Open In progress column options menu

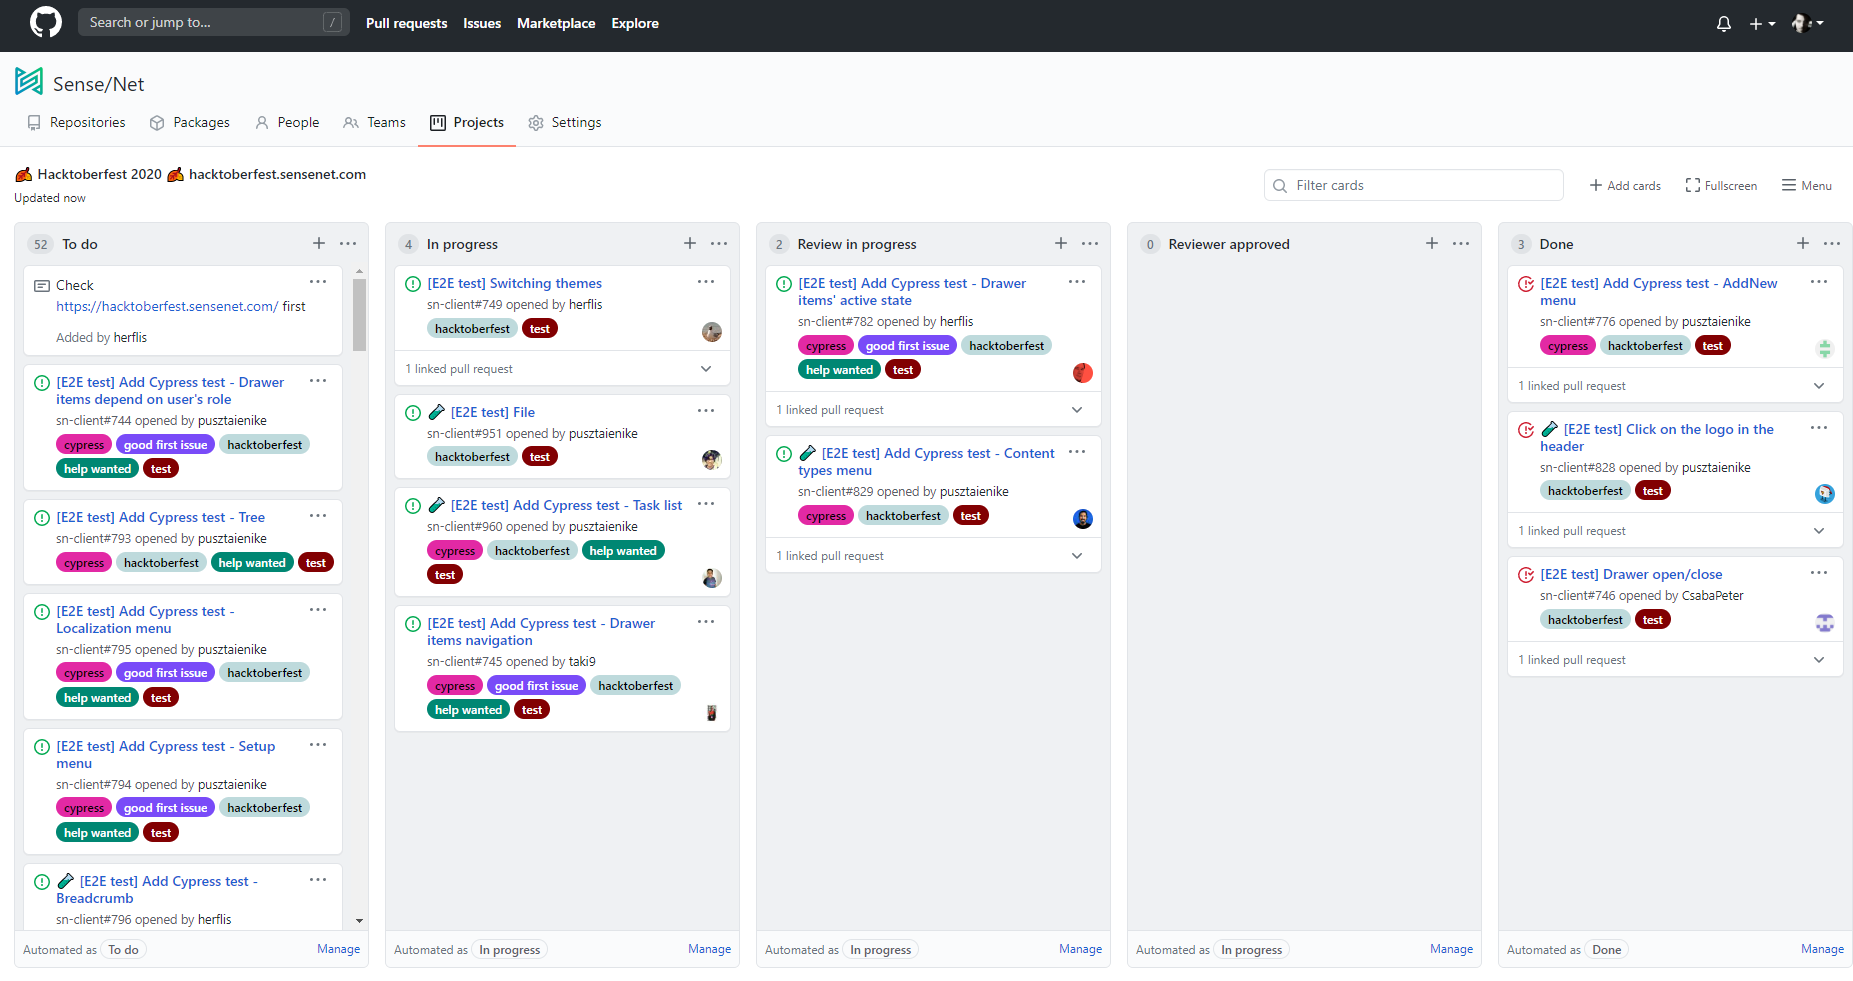point(719,243)
